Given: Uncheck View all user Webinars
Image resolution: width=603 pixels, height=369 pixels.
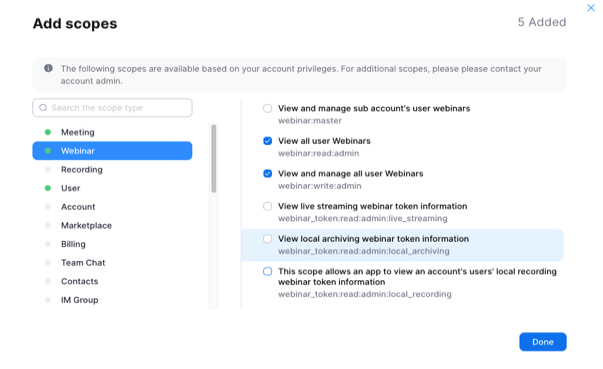Looking at the screenshot, I should [268, 141].
